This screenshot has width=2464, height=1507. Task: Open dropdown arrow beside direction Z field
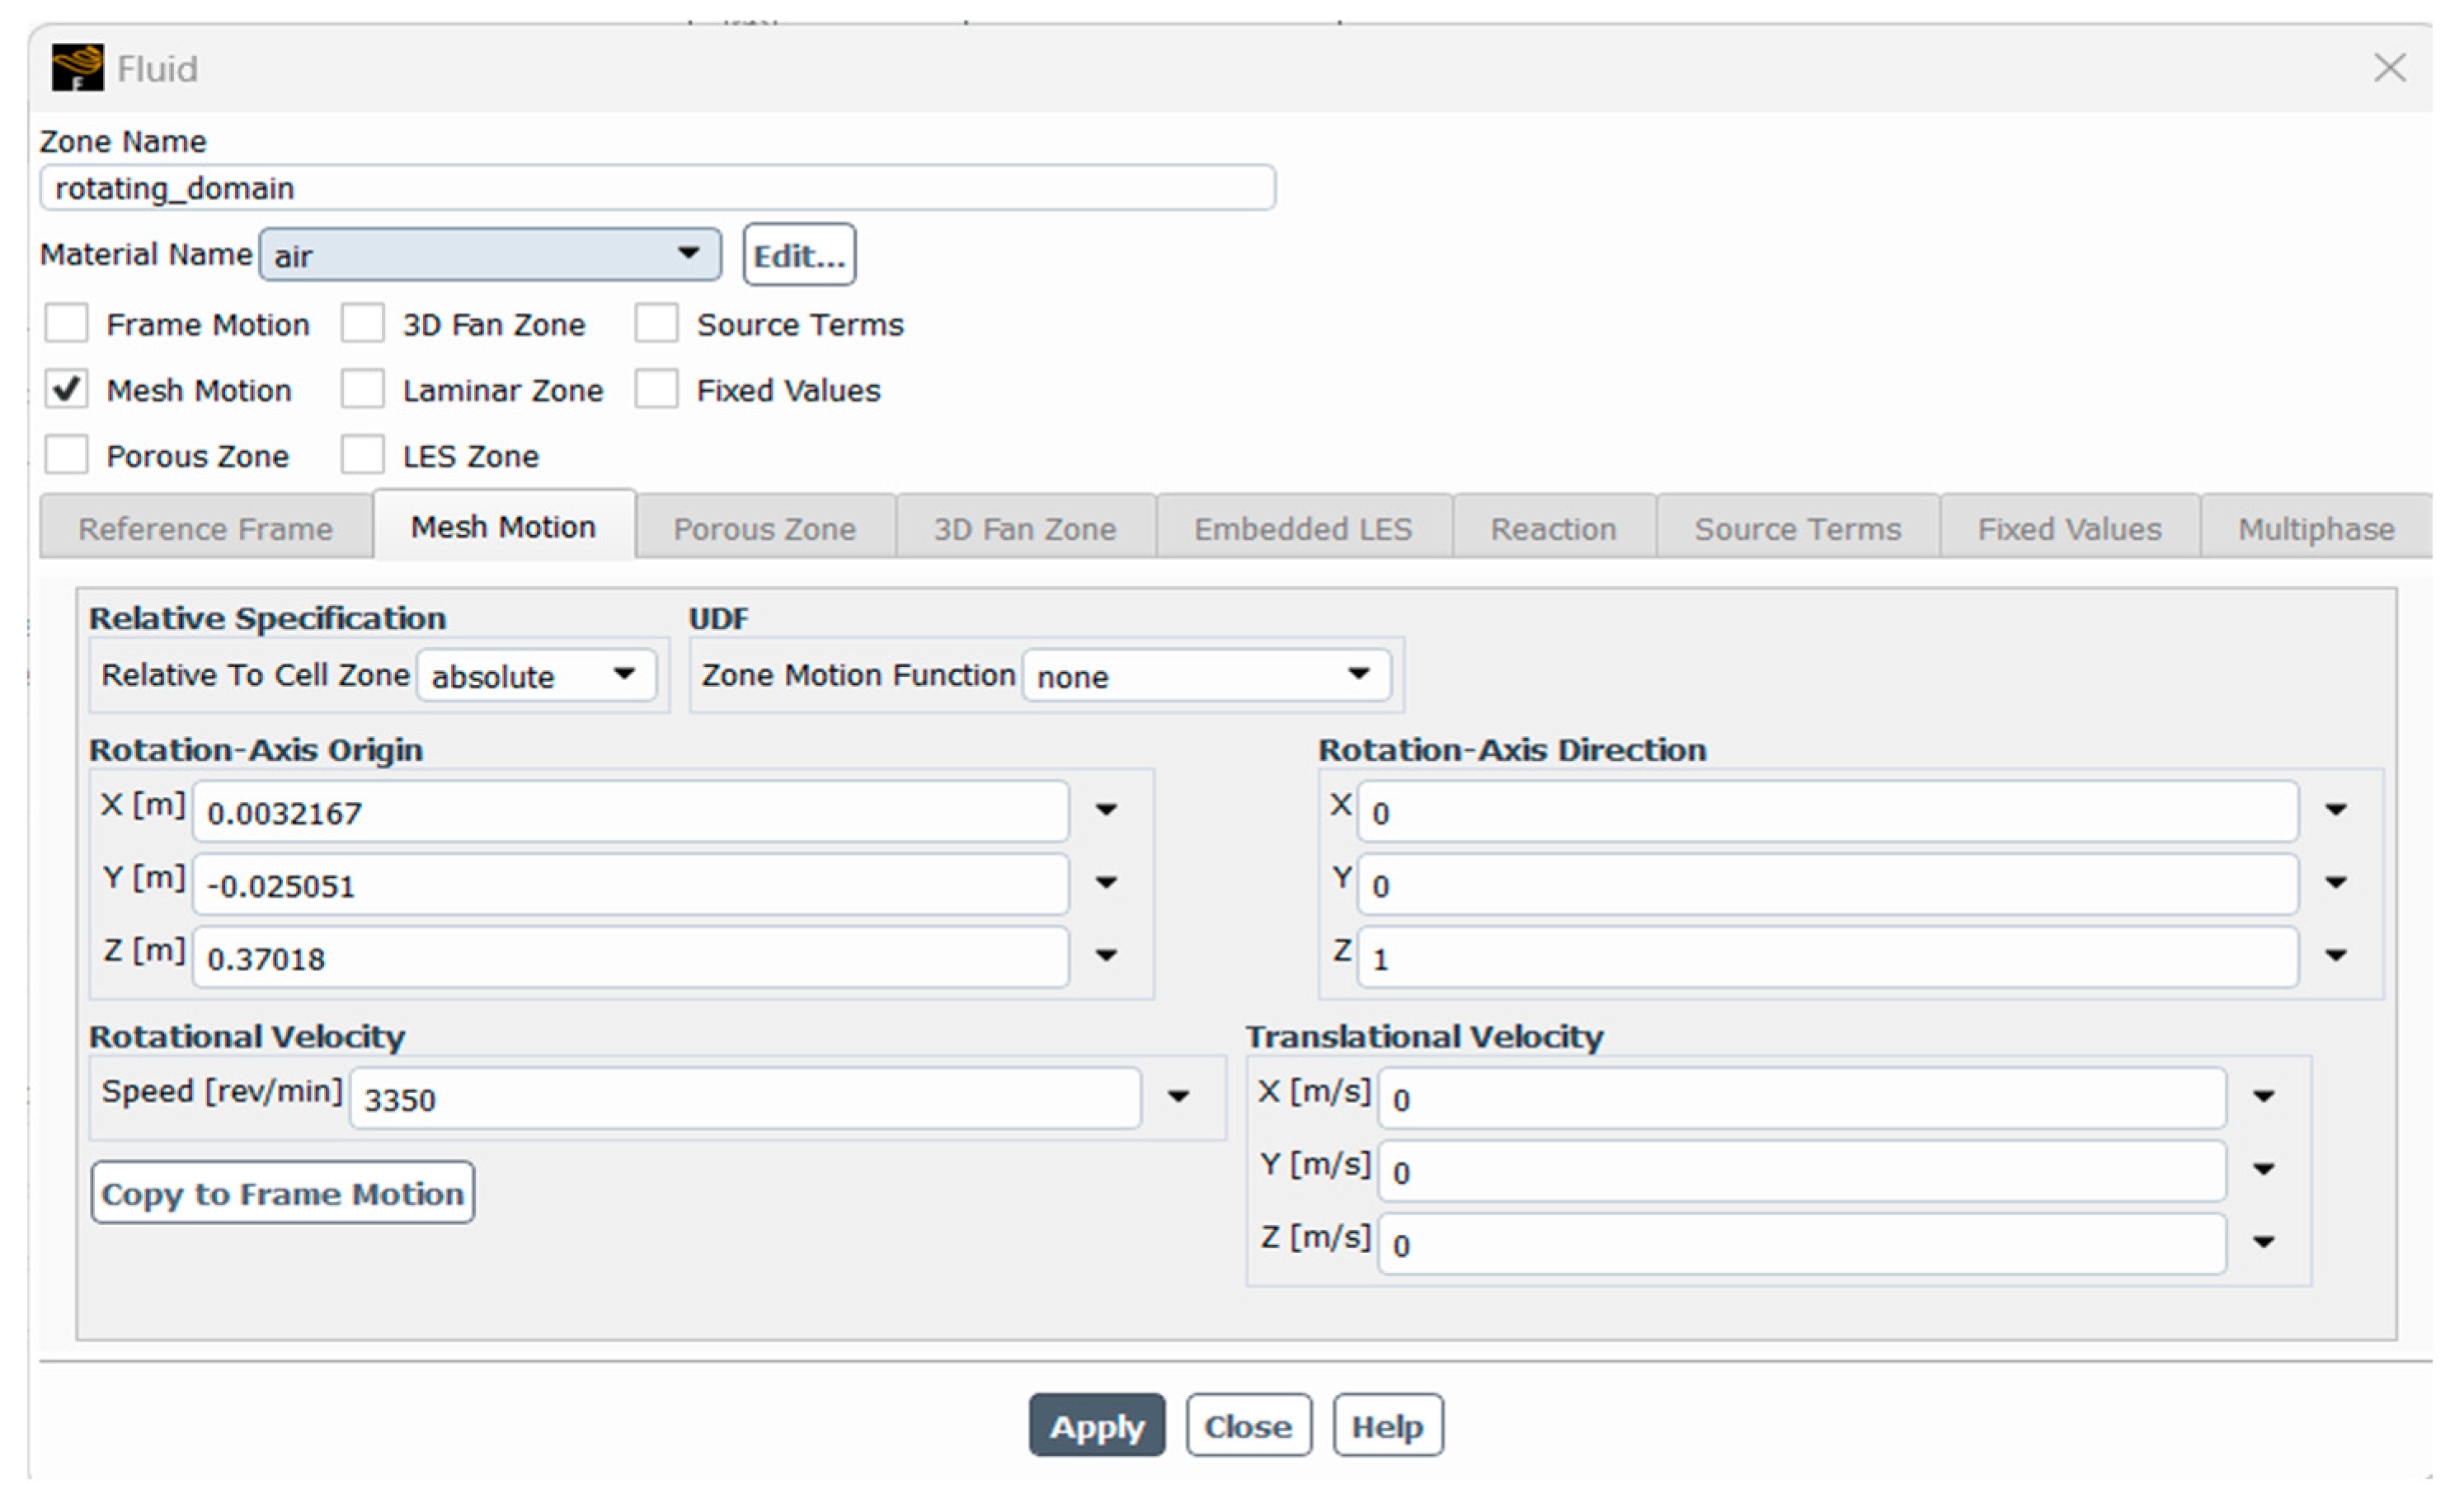pyautogui.click(x=2335, y=956)
